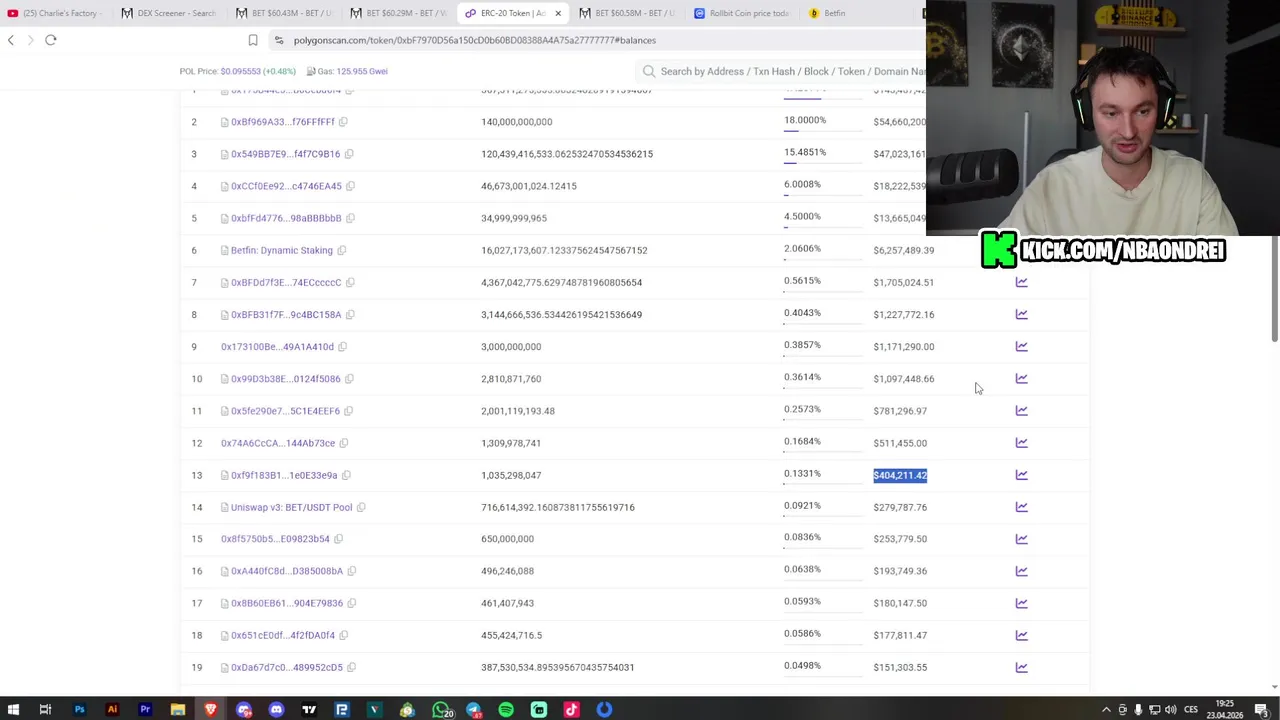Click percentage 0.5615%
1280x720 pixels.
tap(802, 281)
